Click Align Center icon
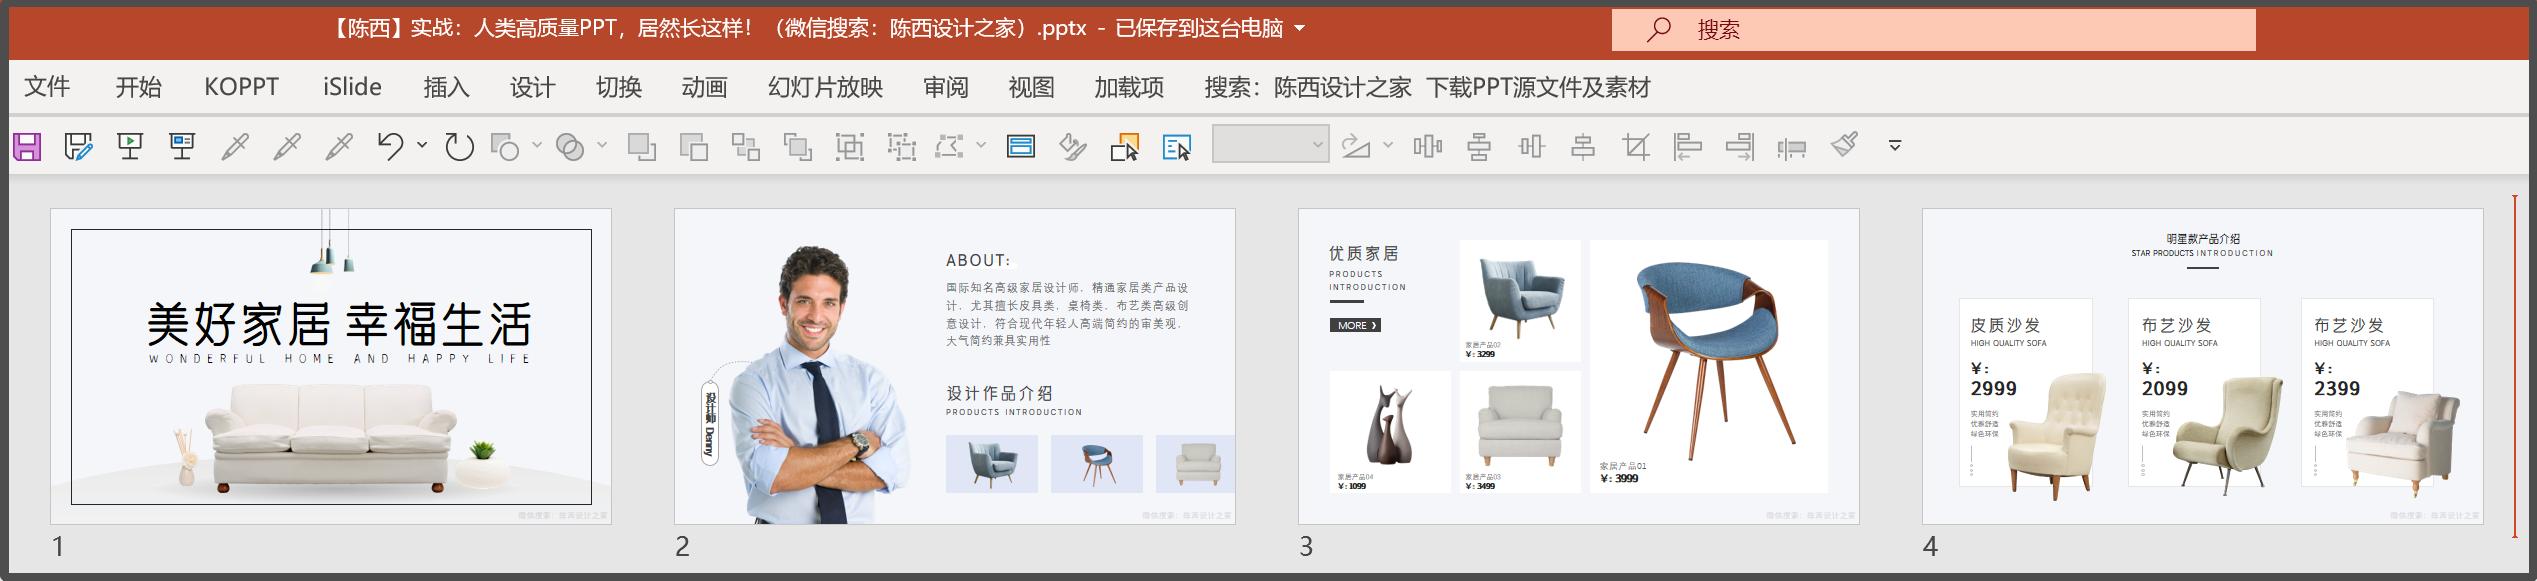The height and width of the screenshot is (581, 2537). pos(1583,147)
